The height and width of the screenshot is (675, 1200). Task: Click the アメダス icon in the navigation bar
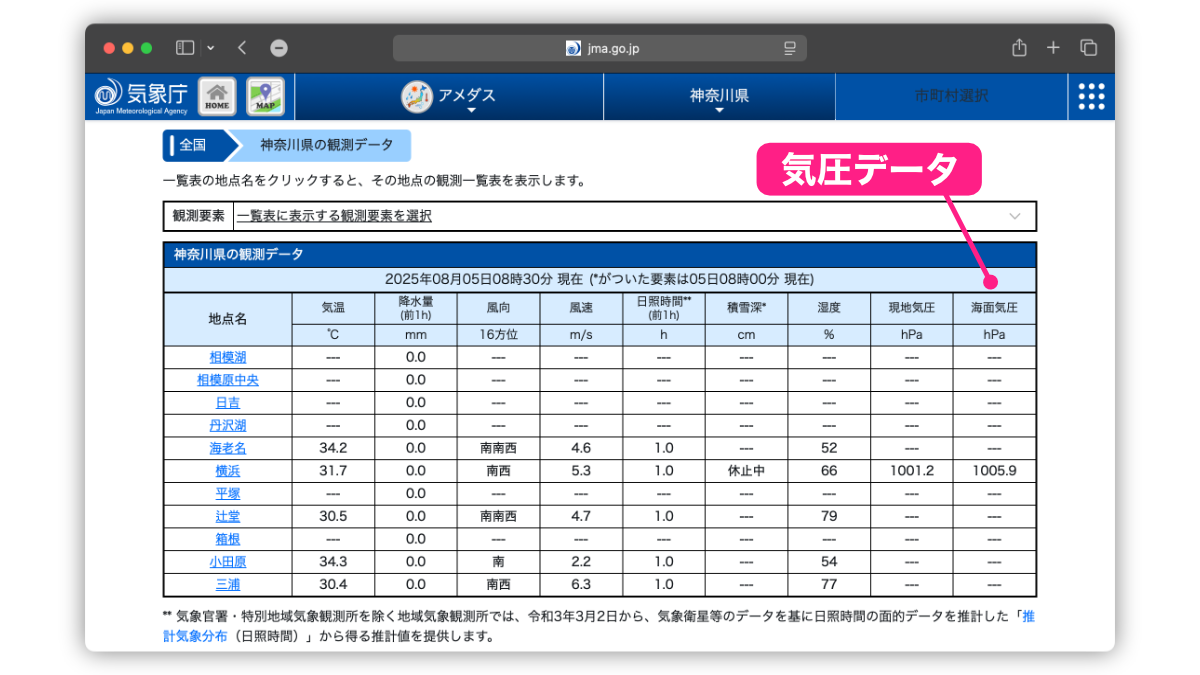coord(417,96)
